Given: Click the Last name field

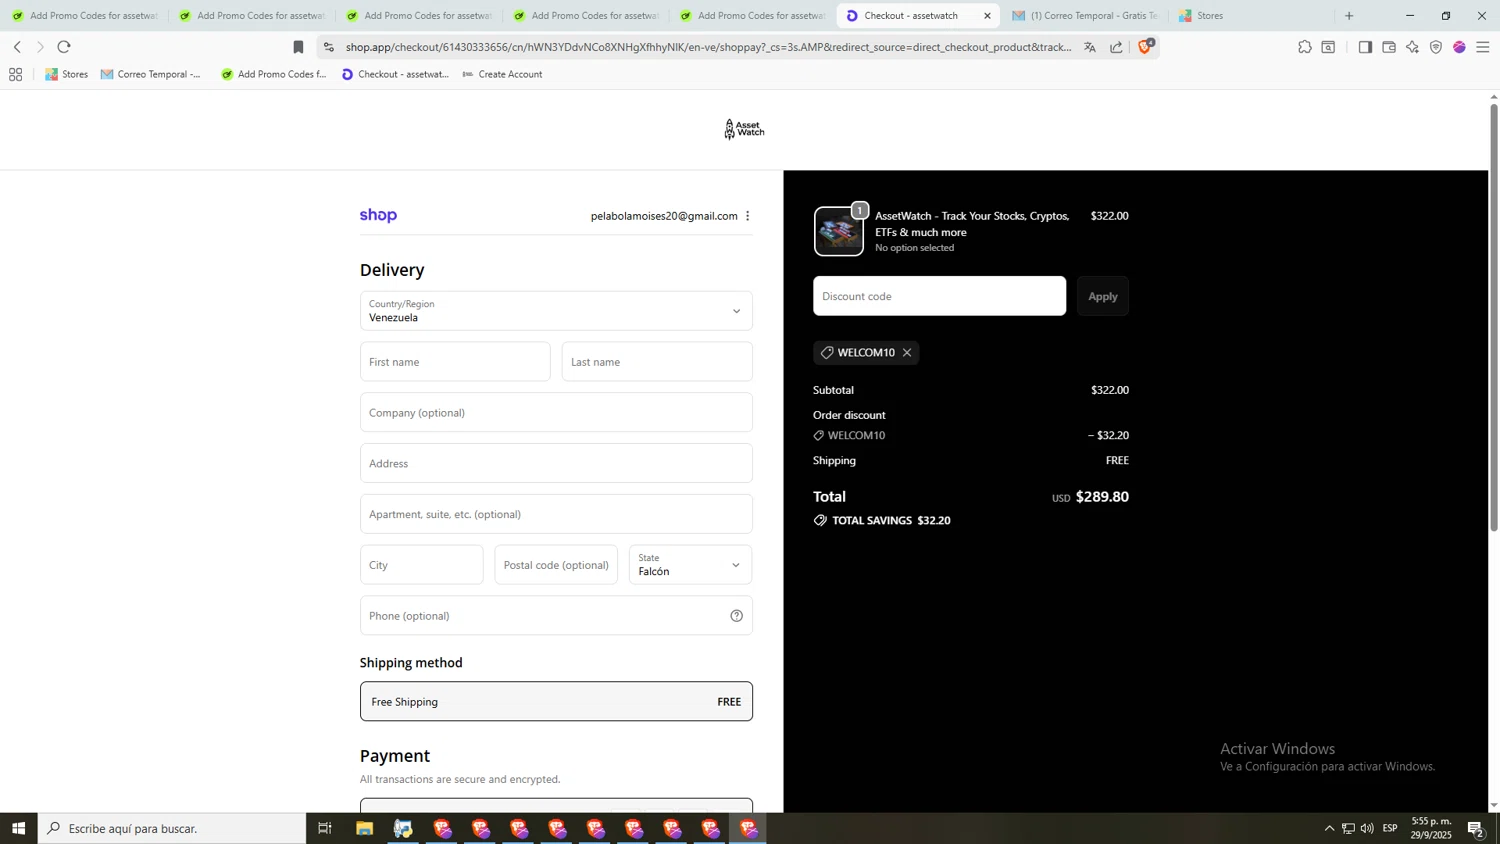Looking at the screenshot, I should pos(657,362).
